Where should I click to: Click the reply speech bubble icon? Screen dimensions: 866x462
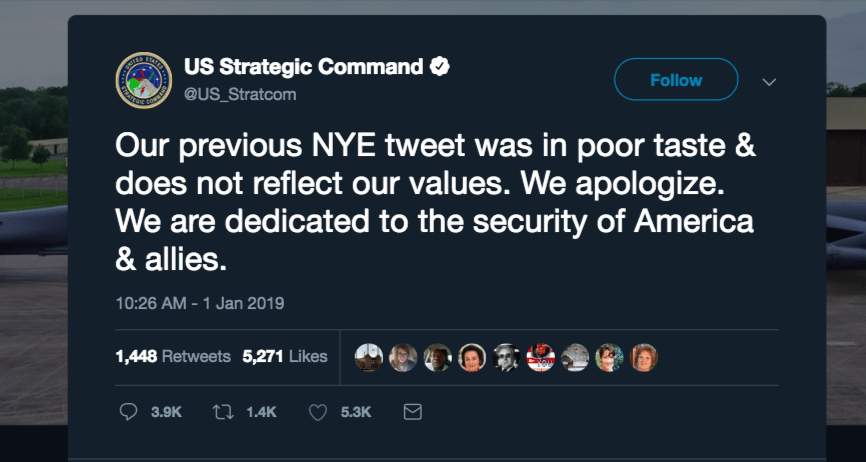pyautogui.click(x=128, y=411)
